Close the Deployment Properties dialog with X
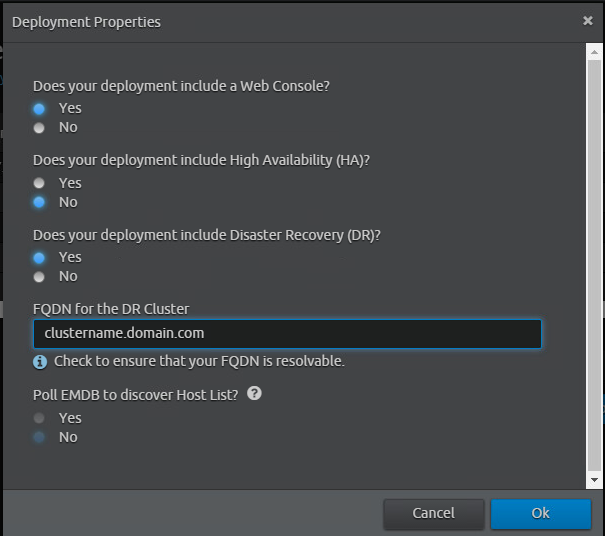The width and height of the screenshot is (605, 536). click(588, 20)
